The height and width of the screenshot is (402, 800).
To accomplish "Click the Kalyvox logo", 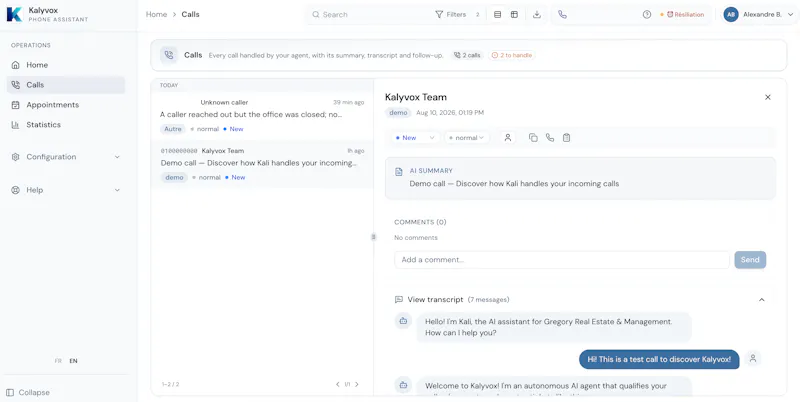I will pos(14,14).
